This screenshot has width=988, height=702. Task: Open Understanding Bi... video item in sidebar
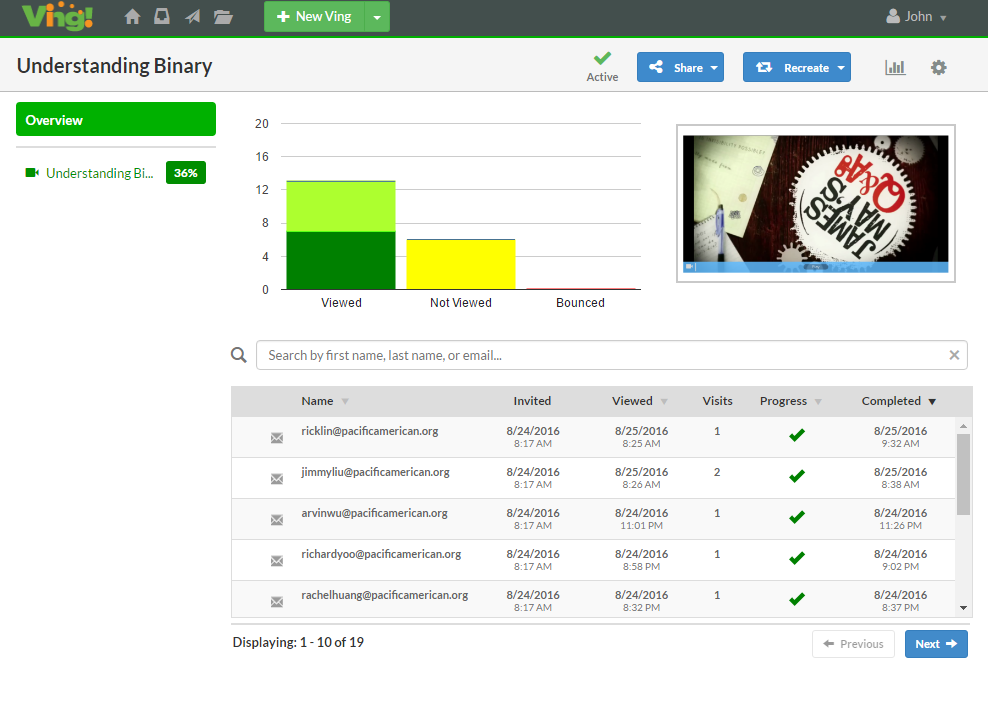pyautogui.click(x=100, y=173)
